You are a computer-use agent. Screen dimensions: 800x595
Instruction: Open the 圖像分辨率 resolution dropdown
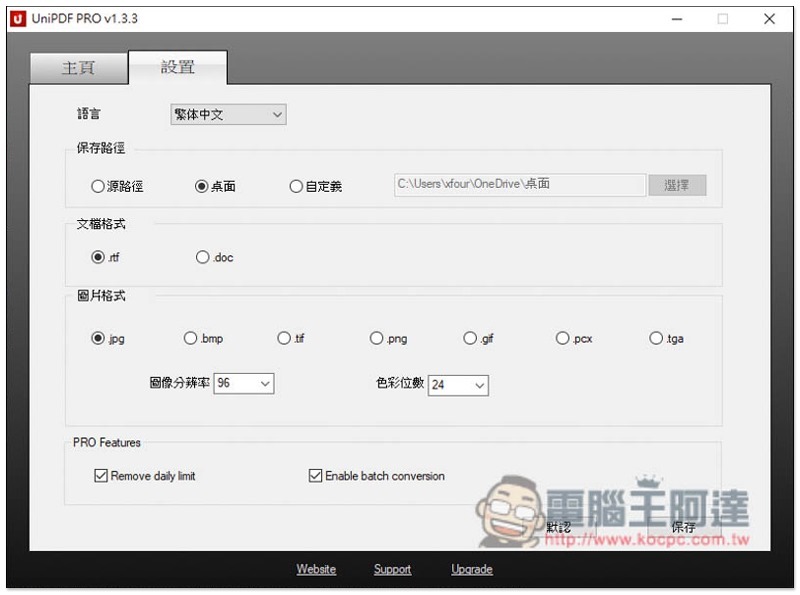pyautogui.click(x=244, y=383)
